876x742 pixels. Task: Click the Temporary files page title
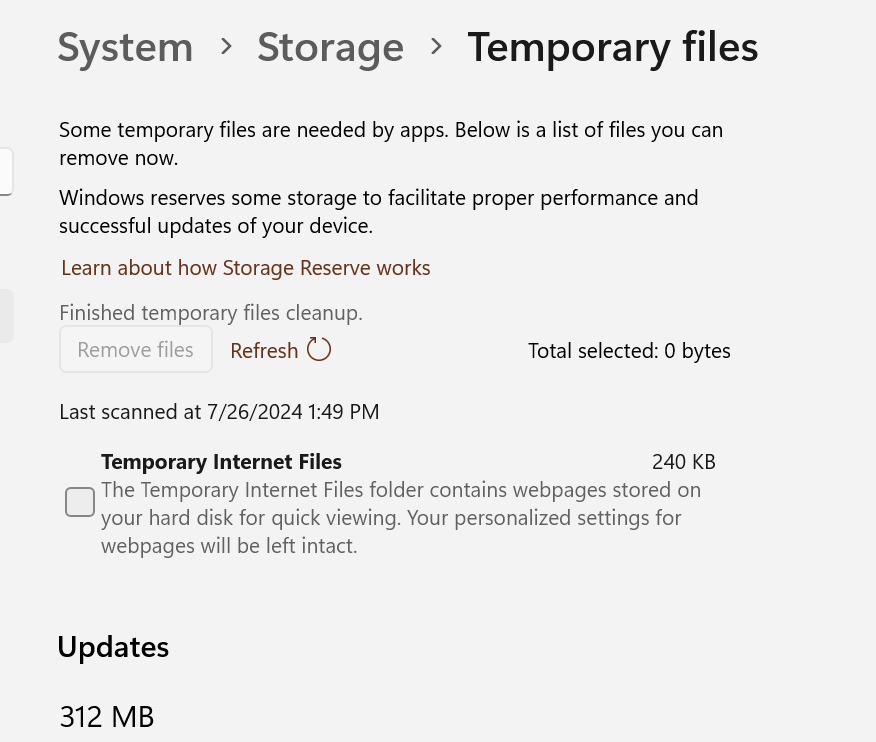click(x=612, y=47)
